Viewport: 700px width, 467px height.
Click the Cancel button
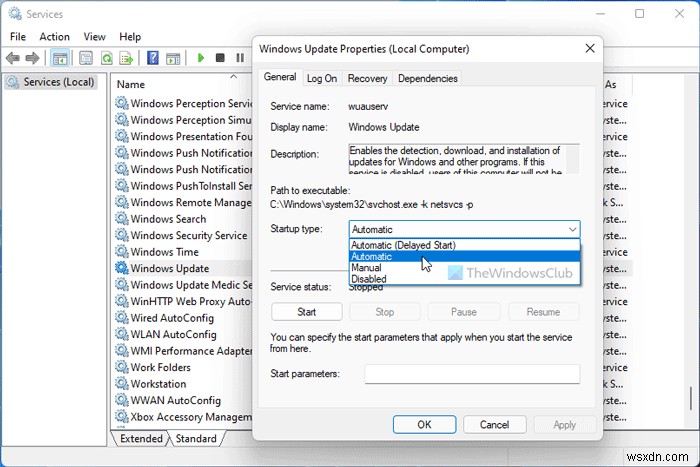[x=494, y=424]
